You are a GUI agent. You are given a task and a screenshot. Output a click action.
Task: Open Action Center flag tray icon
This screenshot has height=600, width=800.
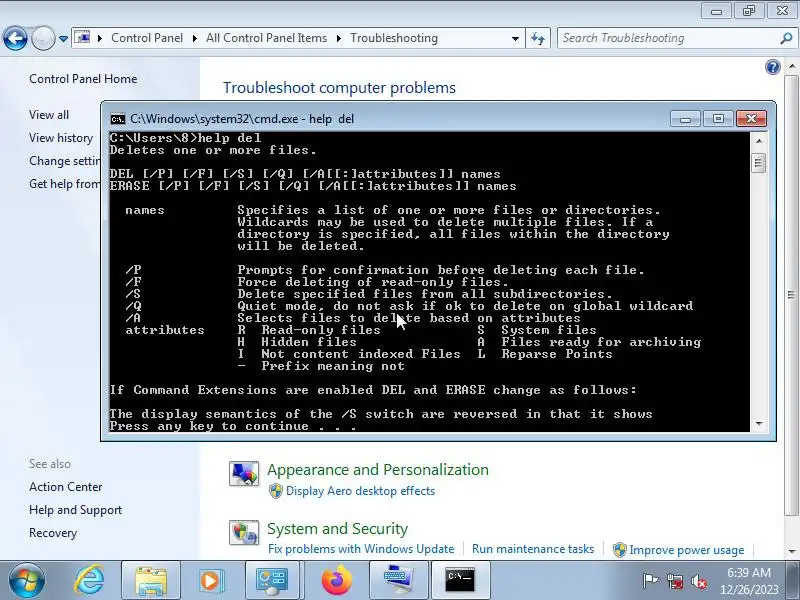(x=650, y=581)
